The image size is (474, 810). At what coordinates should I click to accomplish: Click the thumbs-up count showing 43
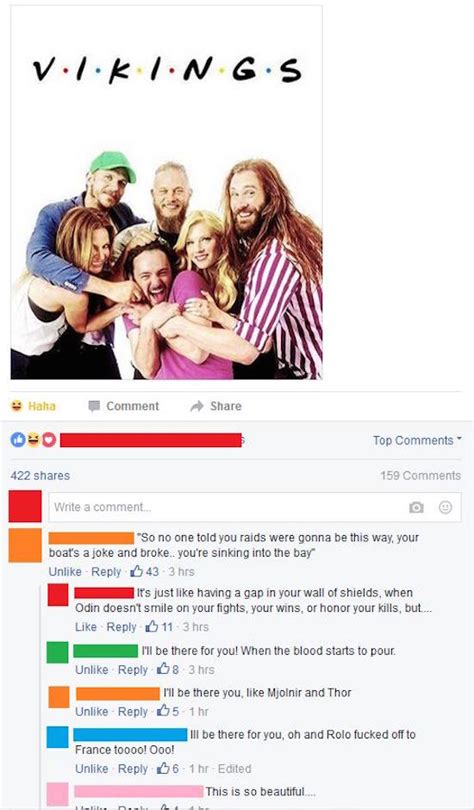[145, 571]
